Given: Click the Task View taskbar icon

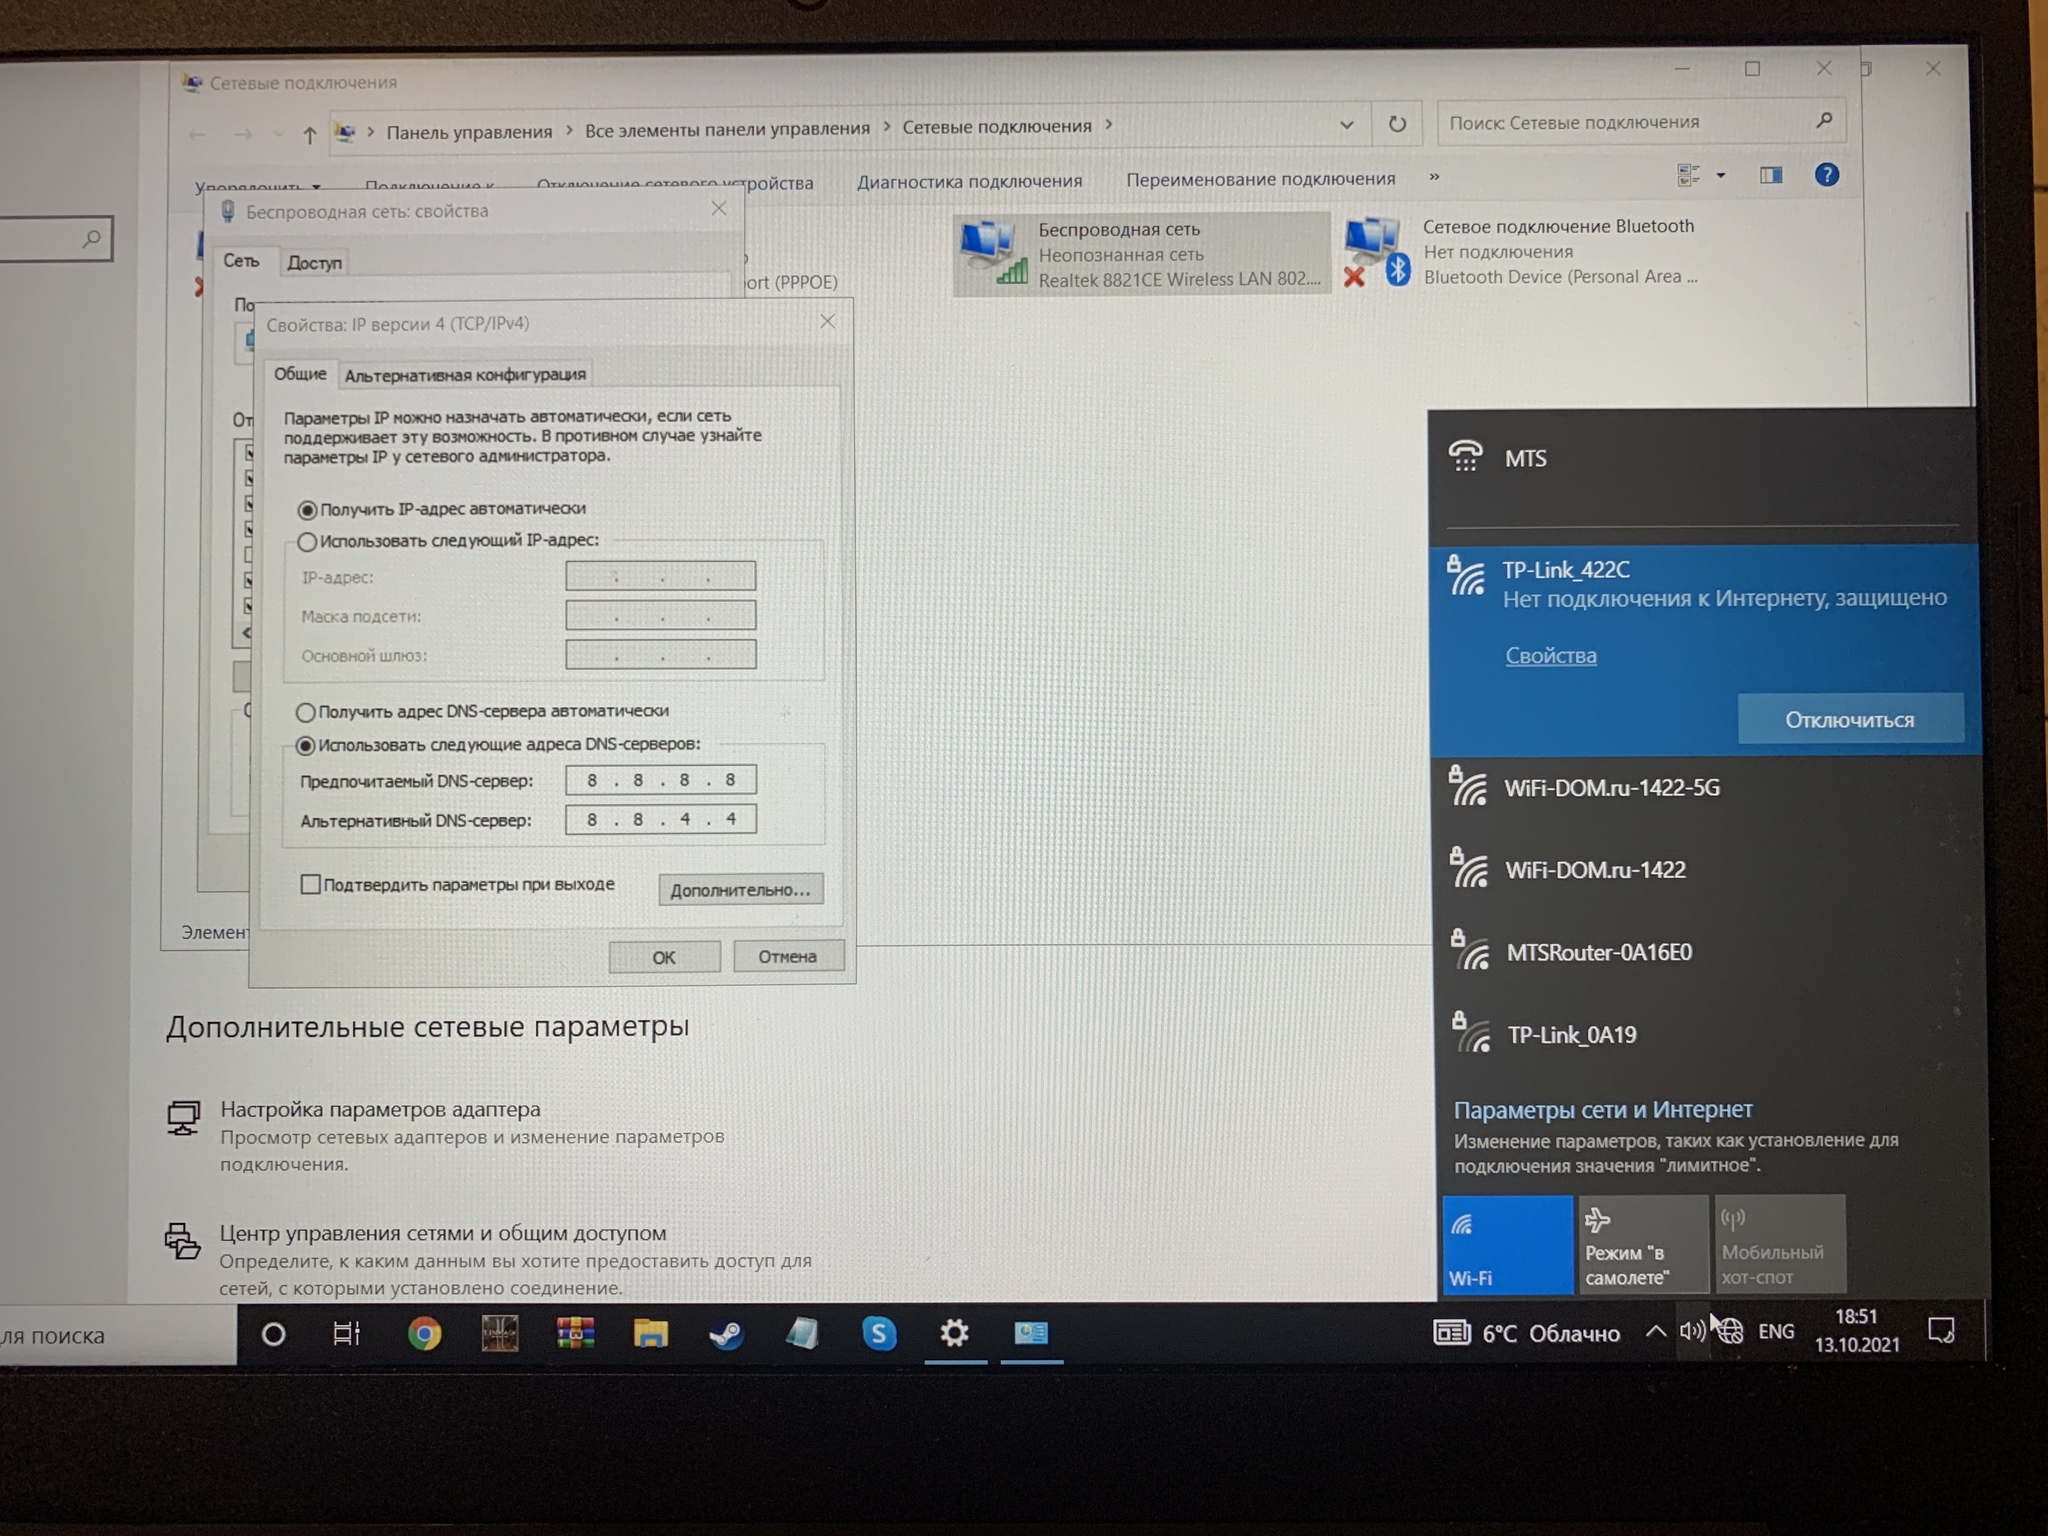Looking at the screenshot, I should 346,1334.
